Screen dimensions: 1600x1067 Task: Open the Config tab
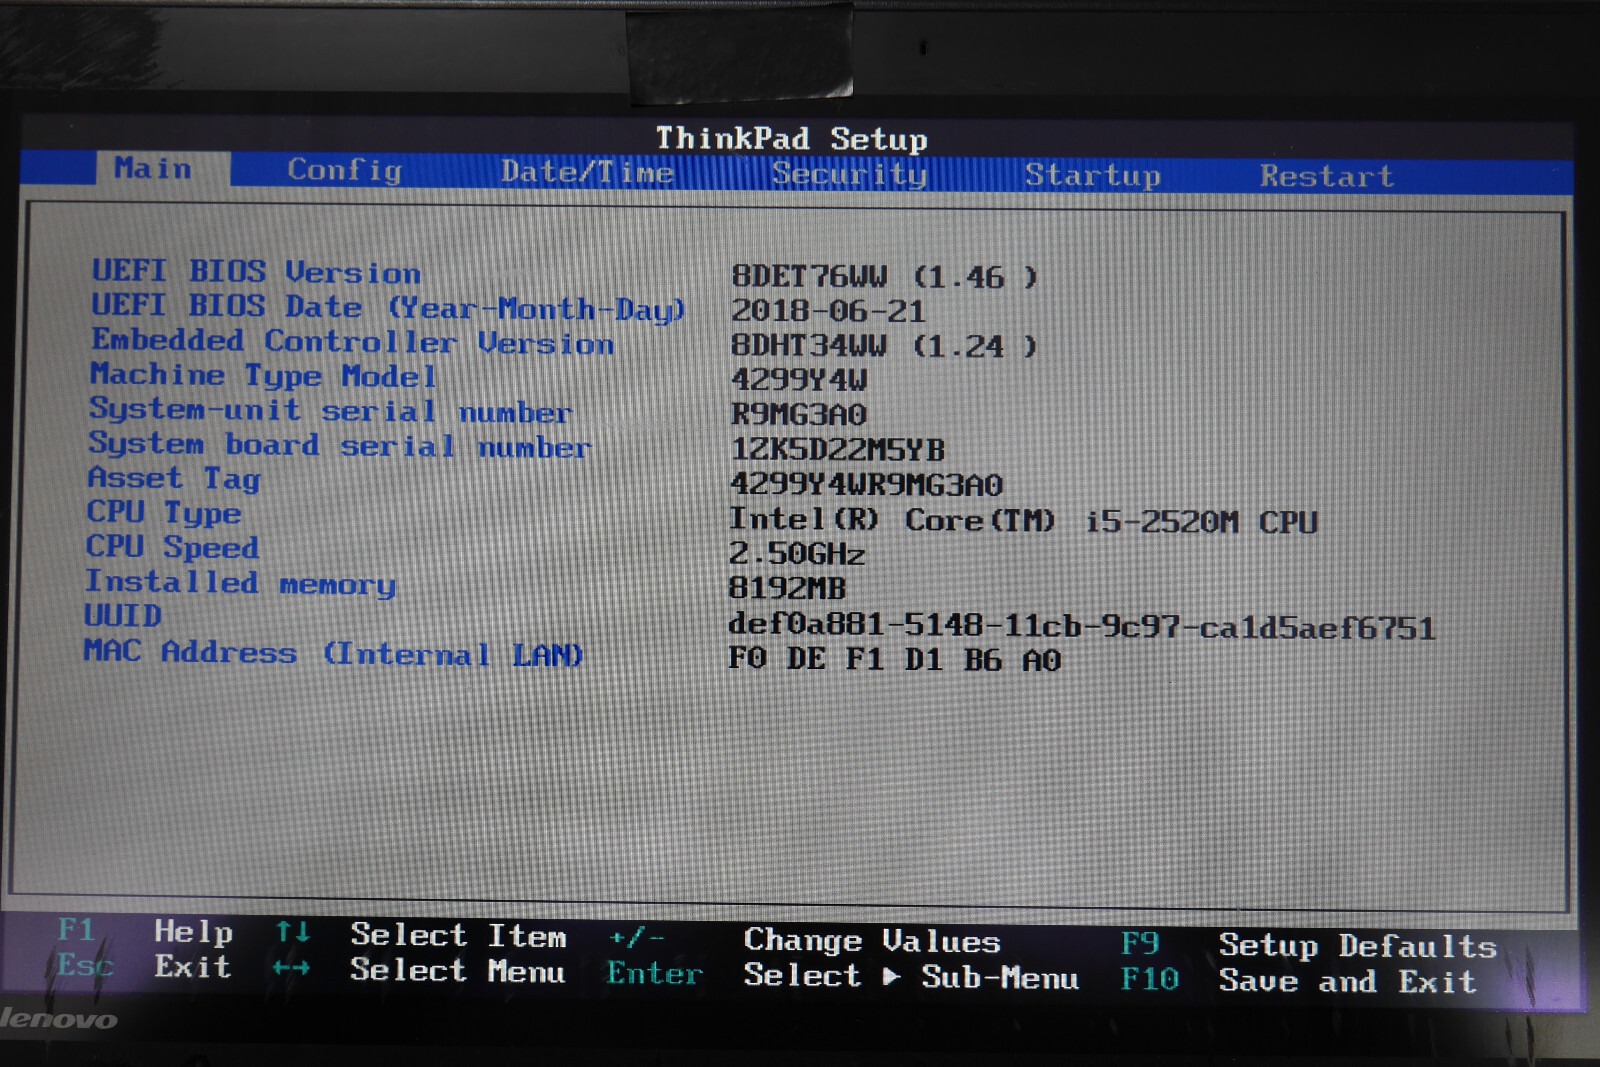345,170
